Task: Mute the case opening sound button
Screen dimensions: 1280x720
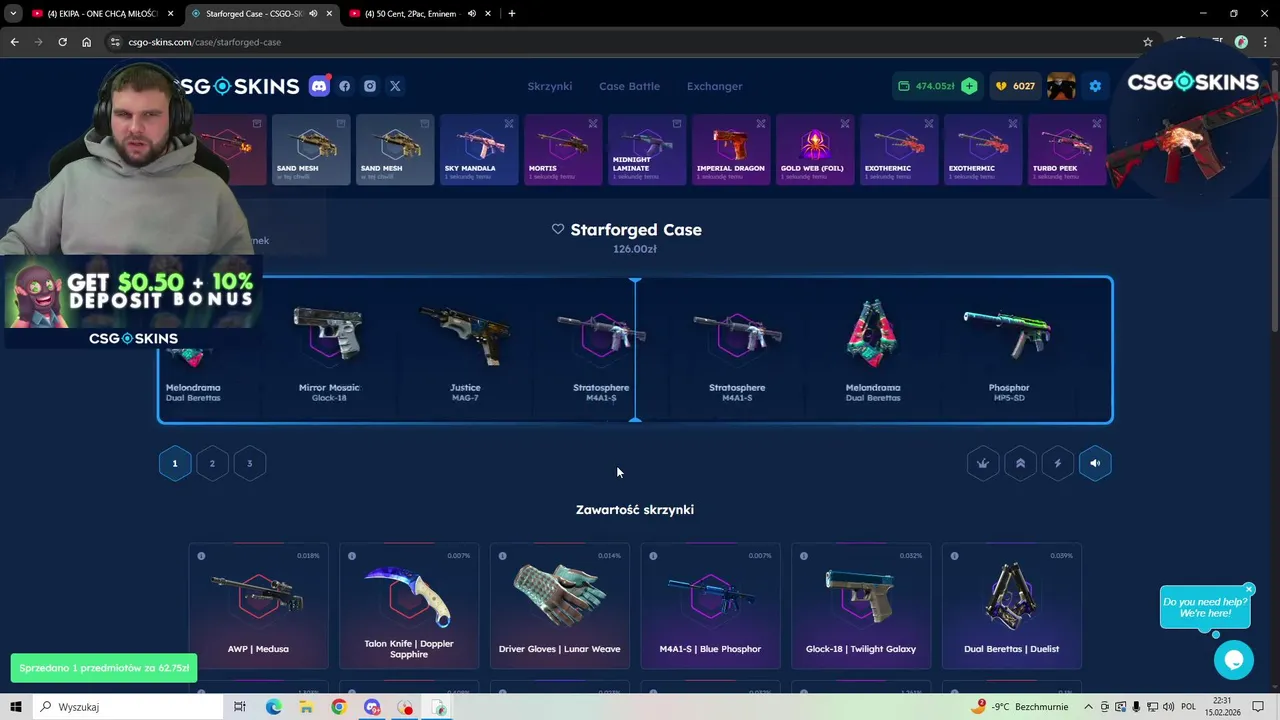Action: [1095, 463]
